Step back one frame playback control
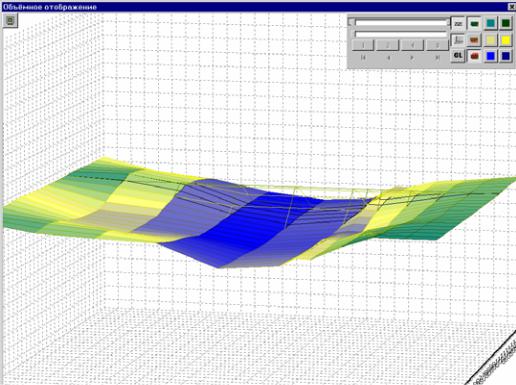516x385 pixels. (x=388, y=58)
